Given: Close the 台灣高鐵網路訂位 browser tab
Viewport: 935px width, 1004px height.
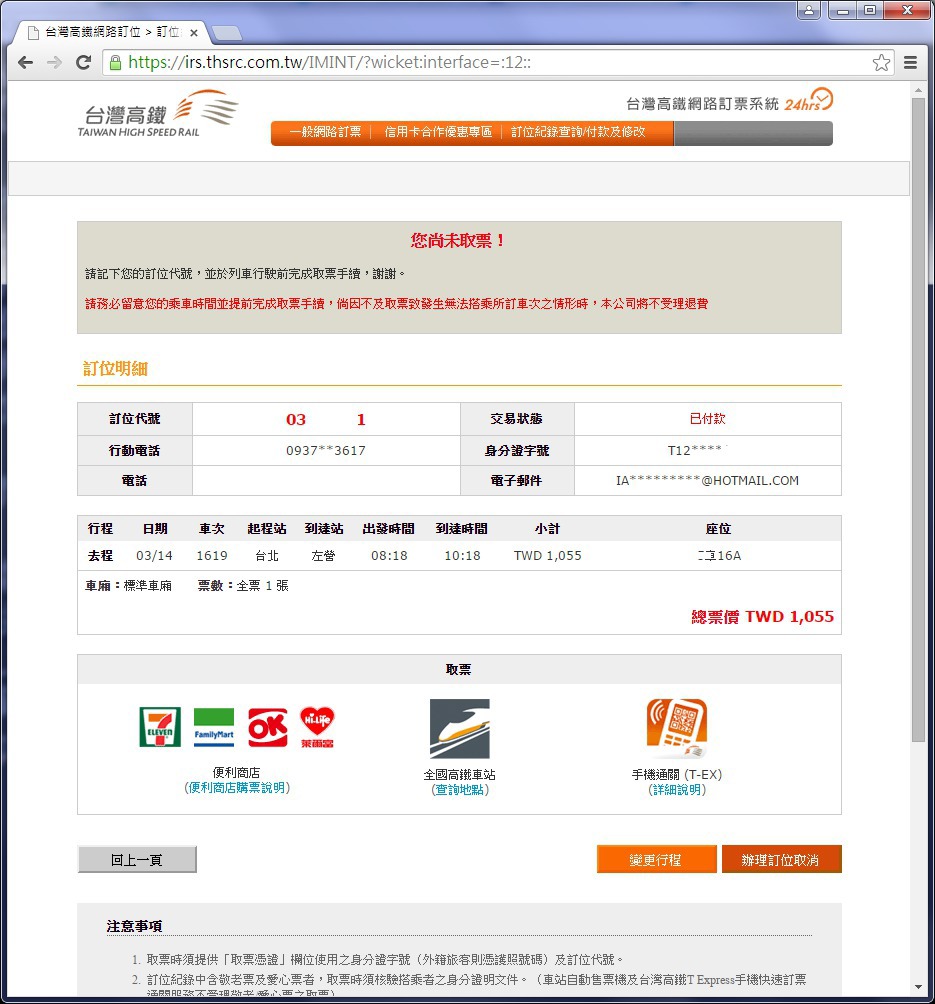Looking at the screenshot, I should click(x=193, y=33).
